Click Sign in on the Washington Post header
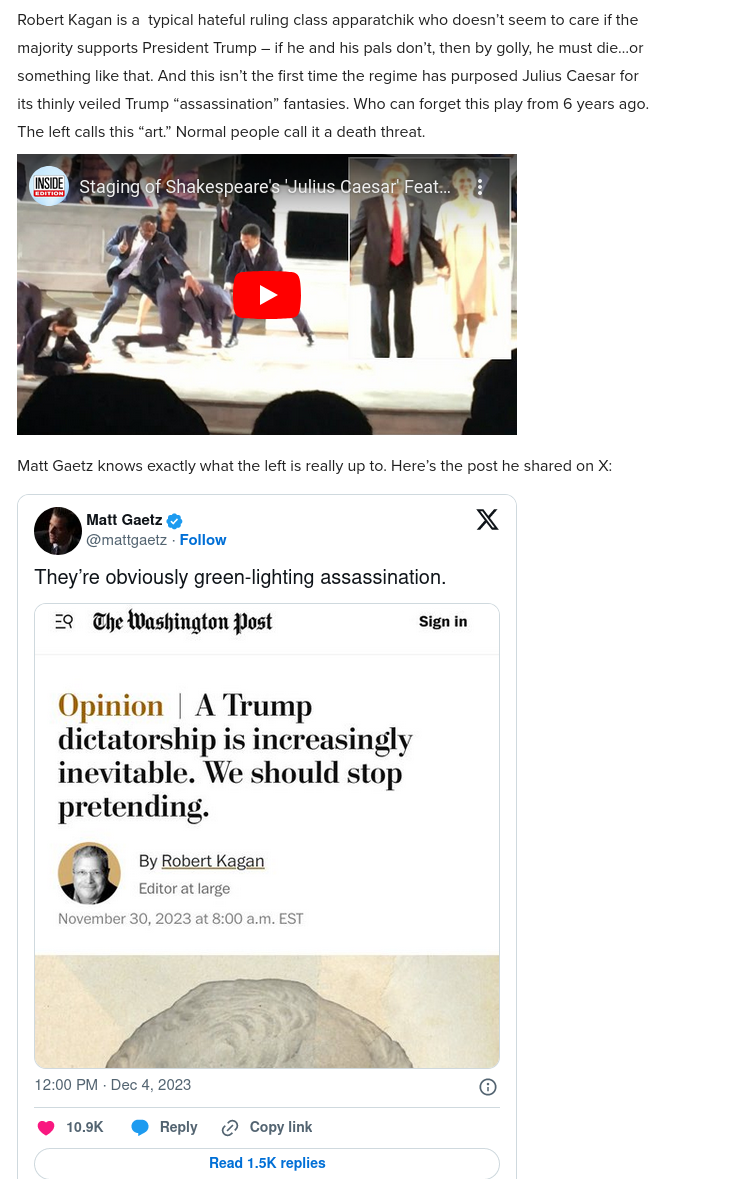This screenshot has width=732, height=1179. (x=443, y=622)
